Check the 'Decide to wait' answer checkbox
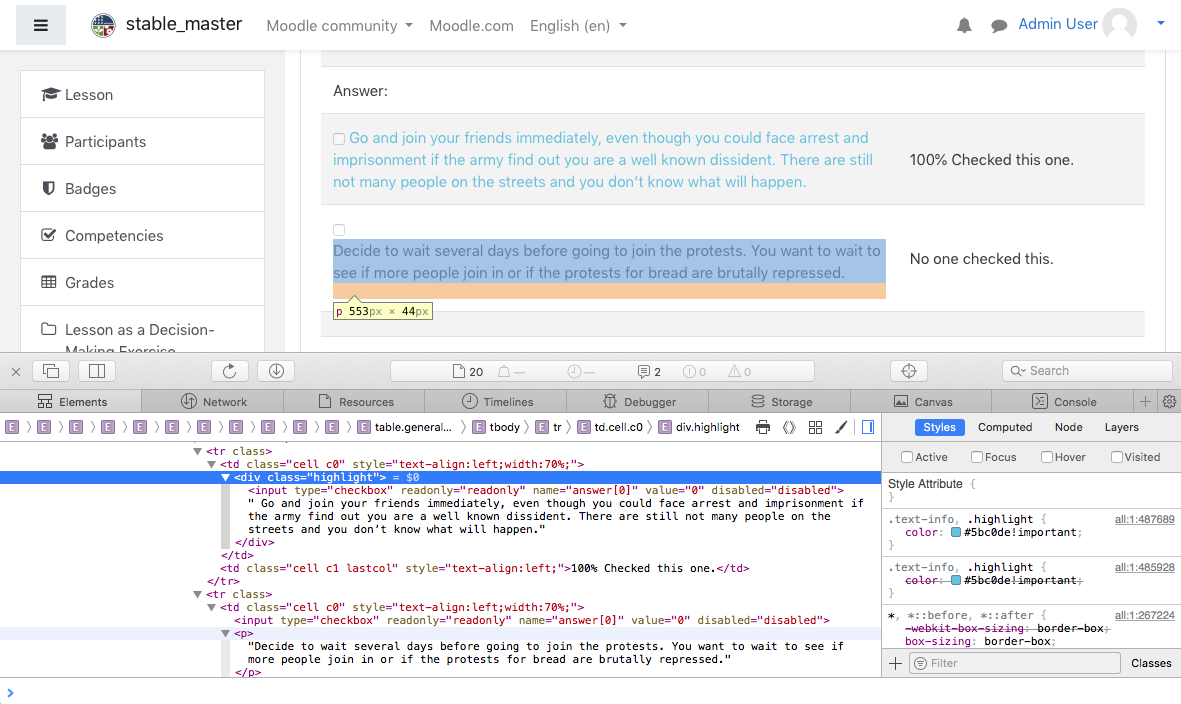The height and width of the screenshot is (704, 1181). (339, 230)
